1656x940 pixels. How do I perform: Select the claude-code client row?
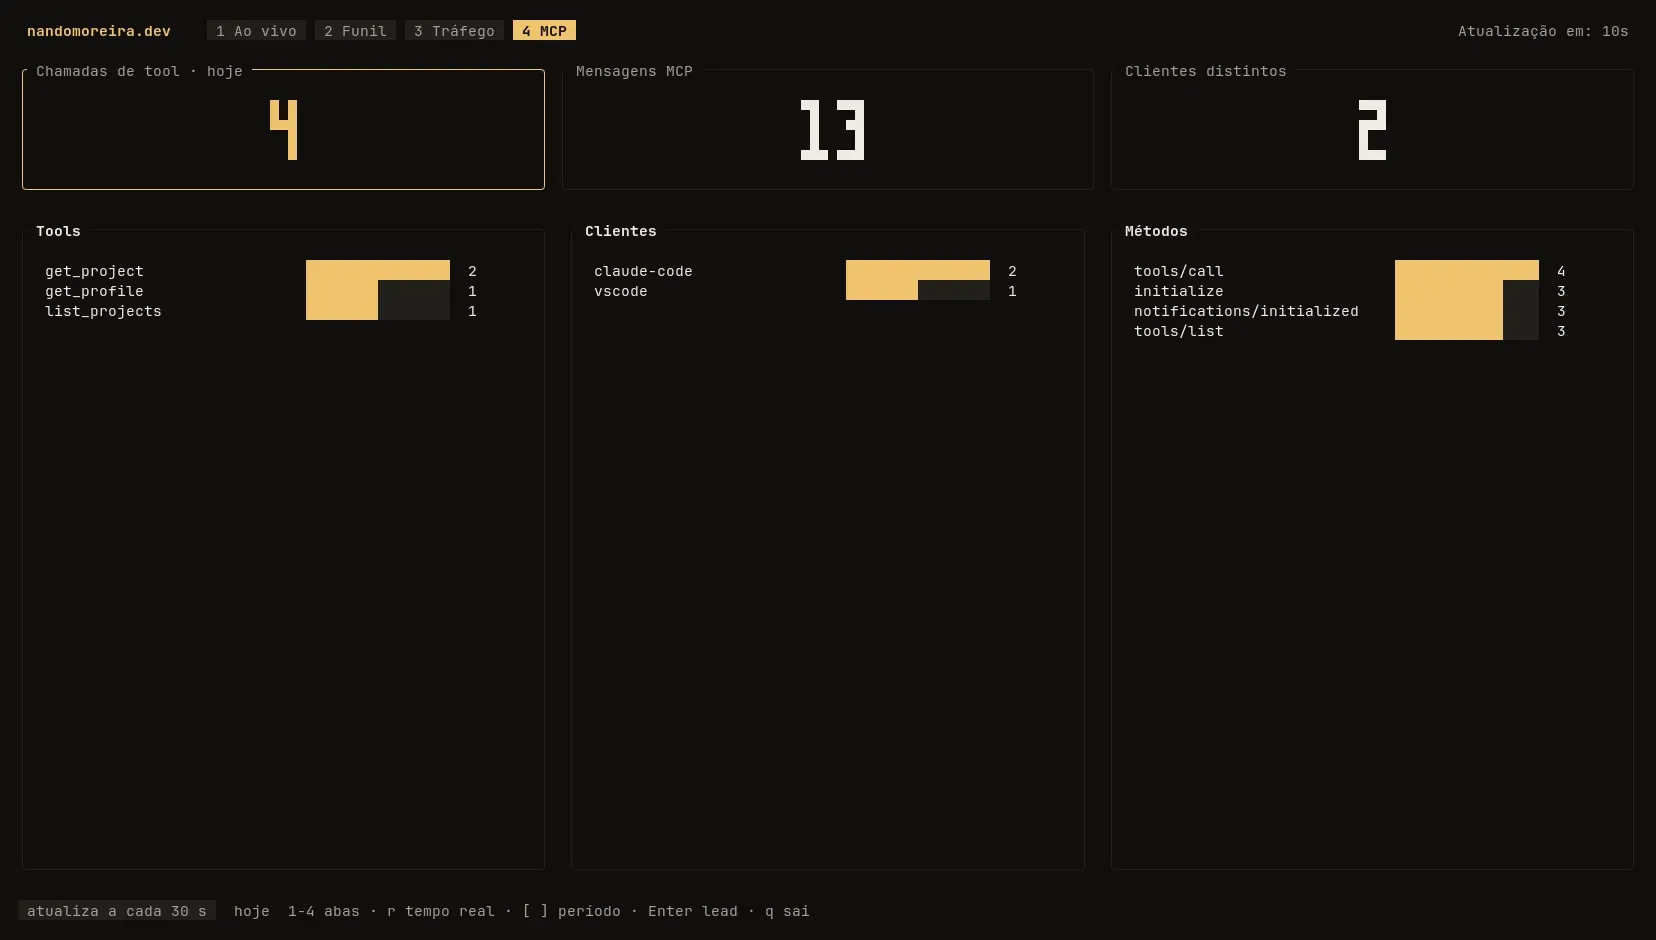(x=805, y=271)
